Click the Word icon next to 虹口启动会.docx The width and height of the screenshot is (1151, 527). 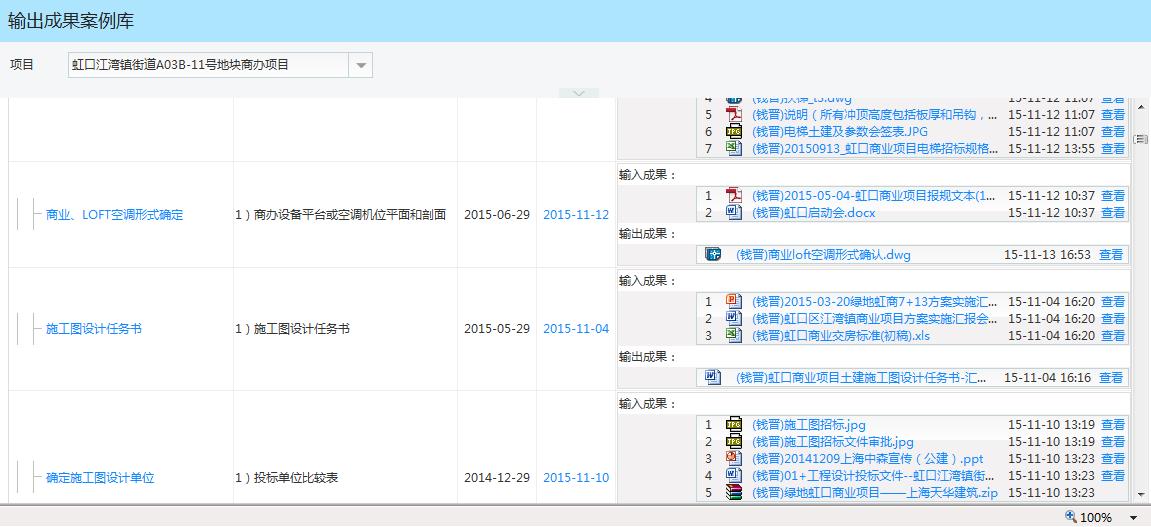click(x=734, y=213)
